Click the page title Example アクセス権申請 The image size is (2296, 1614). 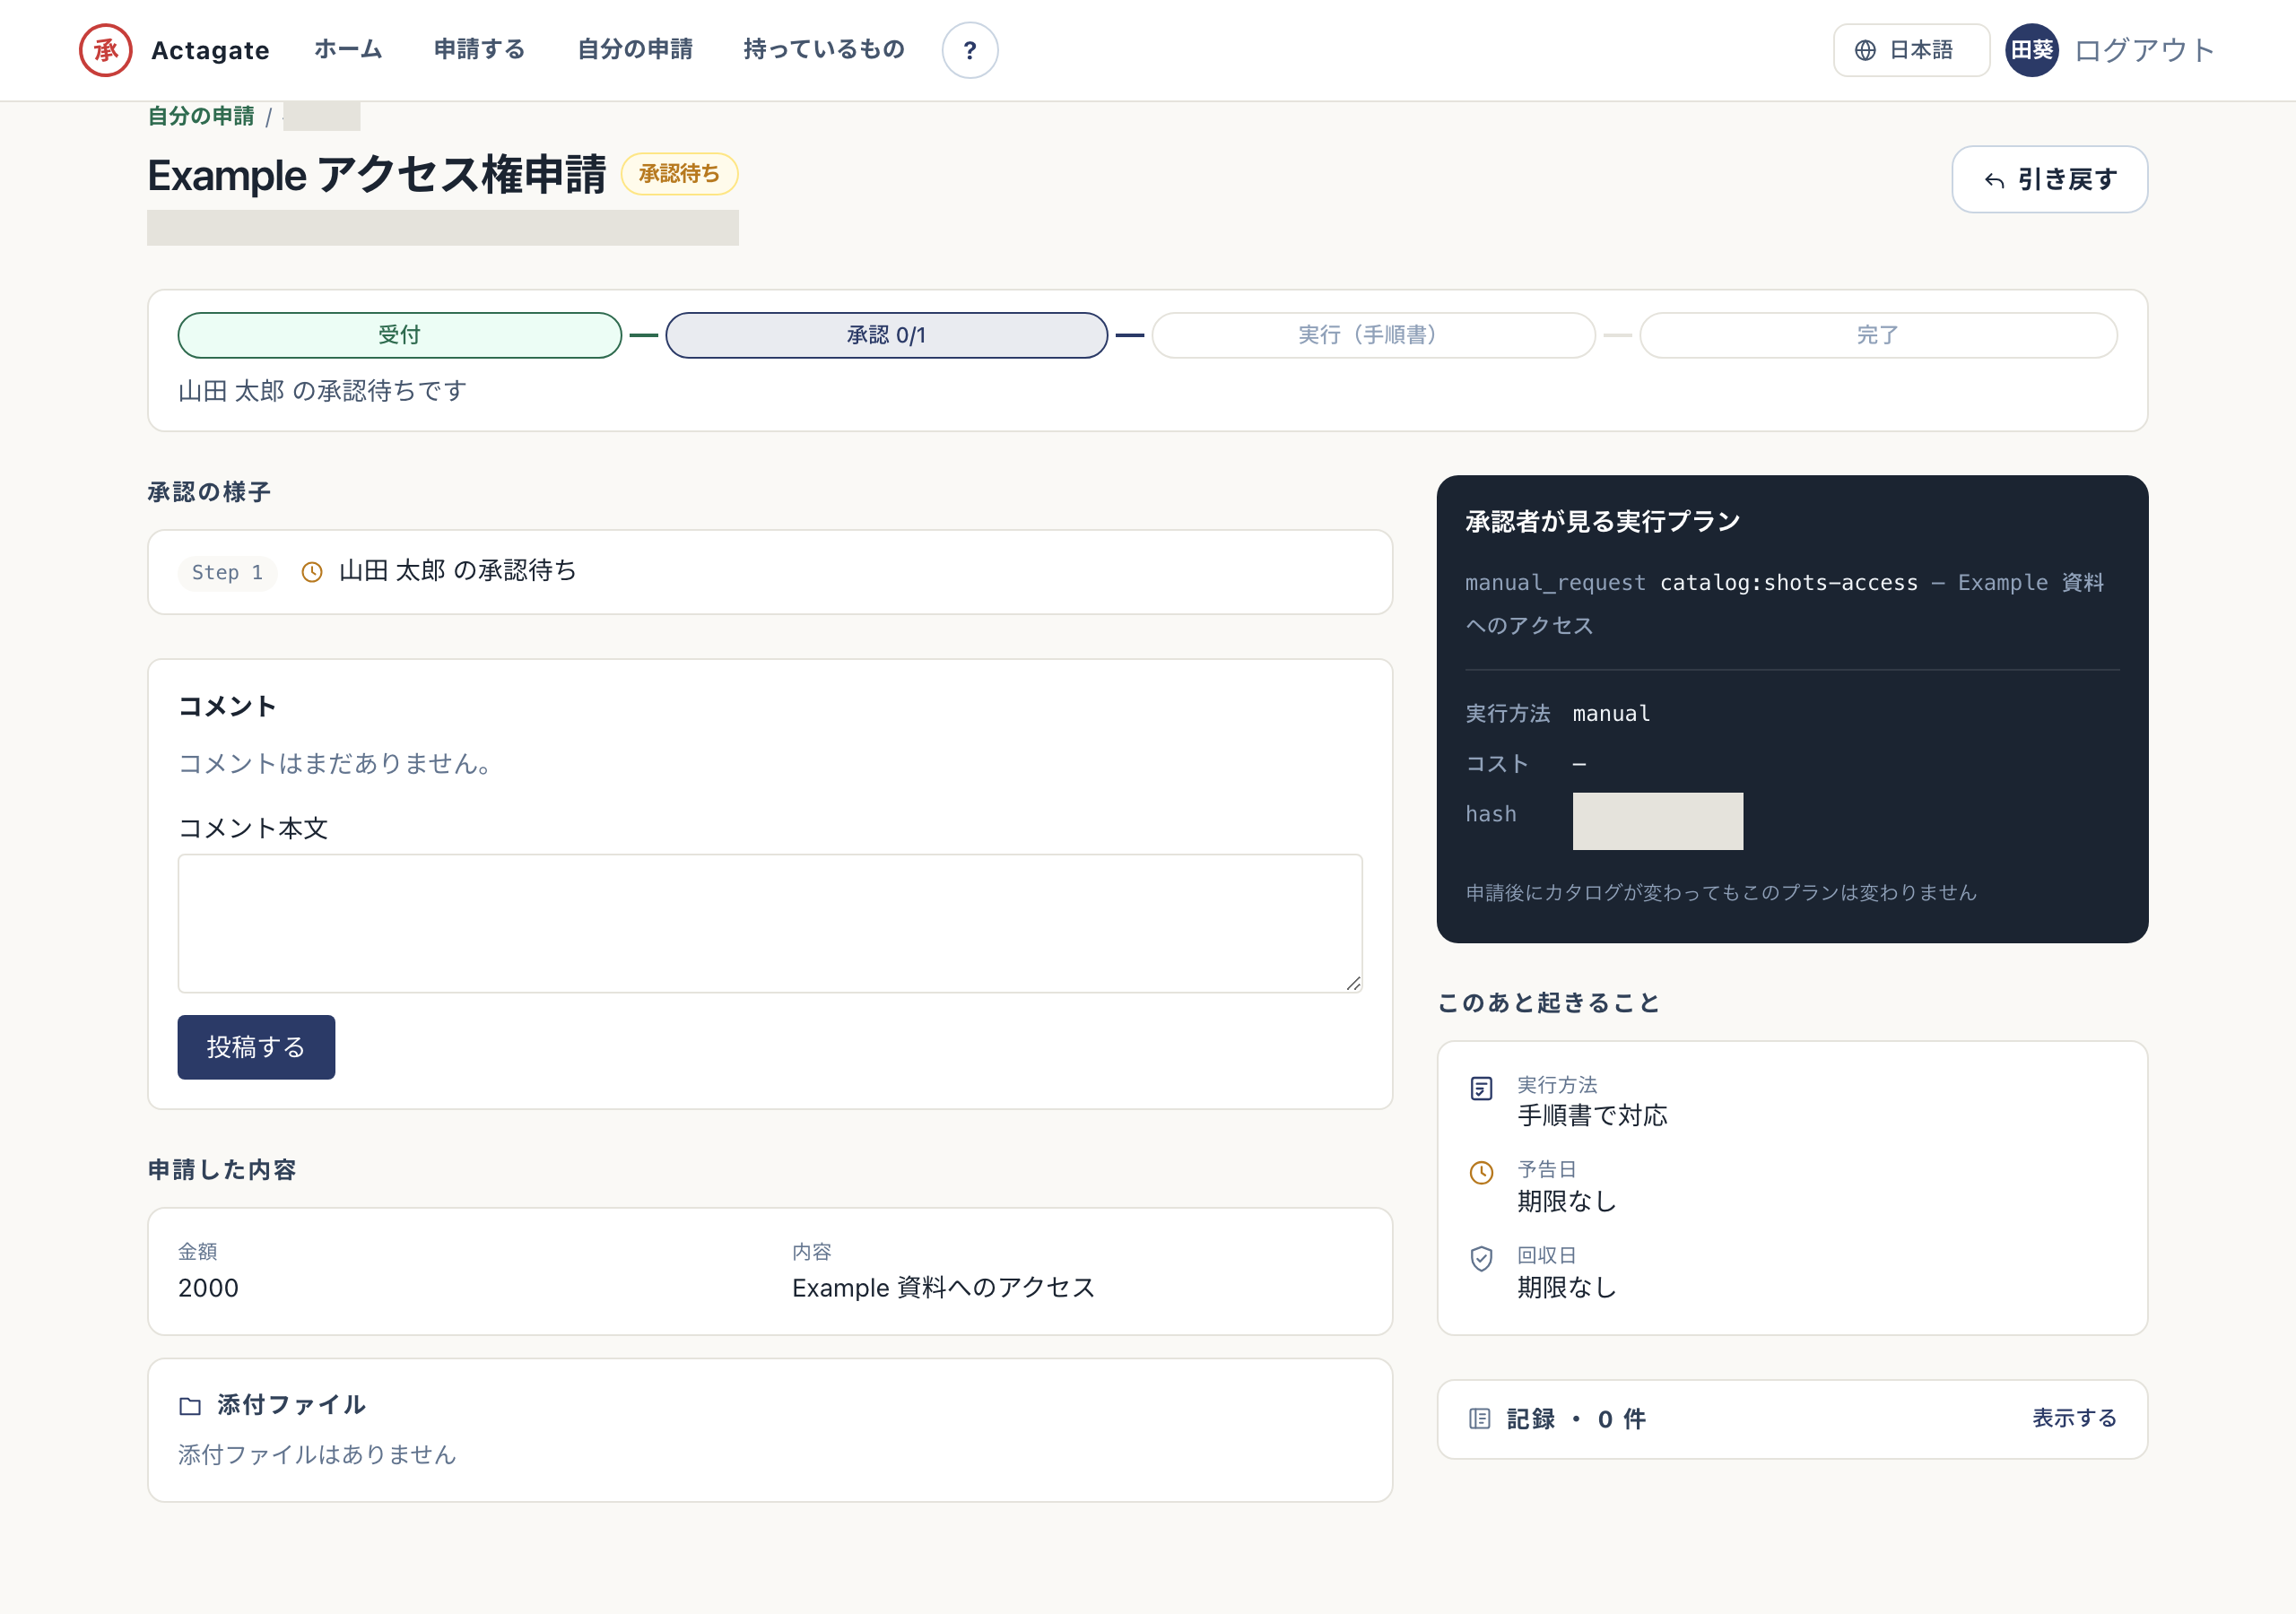coord(377,175)
